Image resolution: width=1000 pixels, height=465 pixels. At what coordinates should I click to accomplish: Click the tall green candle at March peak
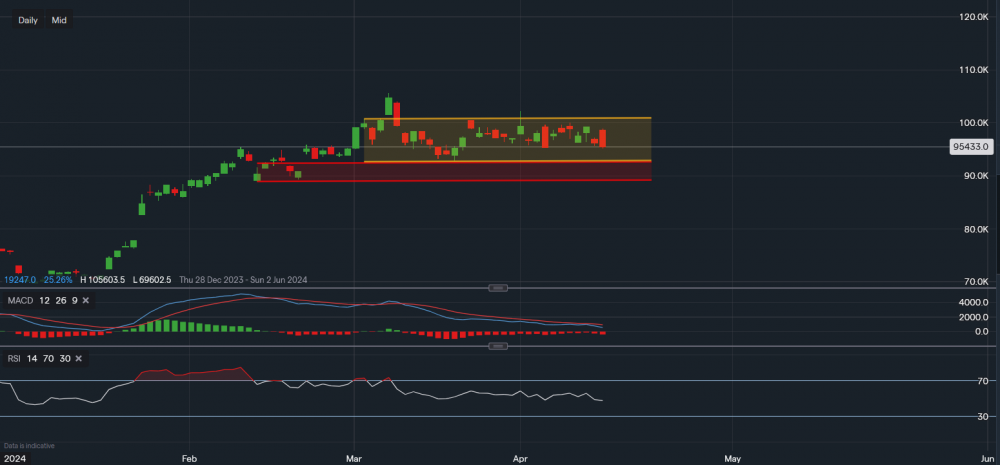(x=389, y=106)
